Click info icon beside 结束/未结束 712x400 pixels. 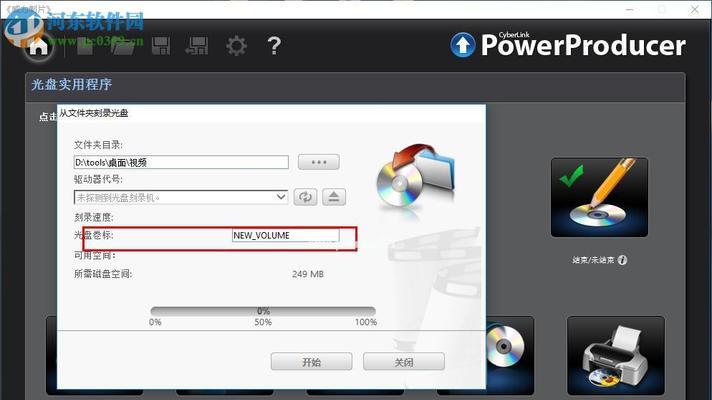click(x=623, y=260)
